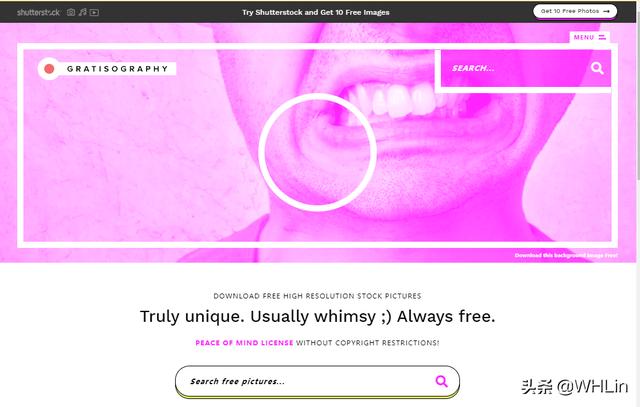Click the hamburger lines icon beside MENU

pos(602,37)
